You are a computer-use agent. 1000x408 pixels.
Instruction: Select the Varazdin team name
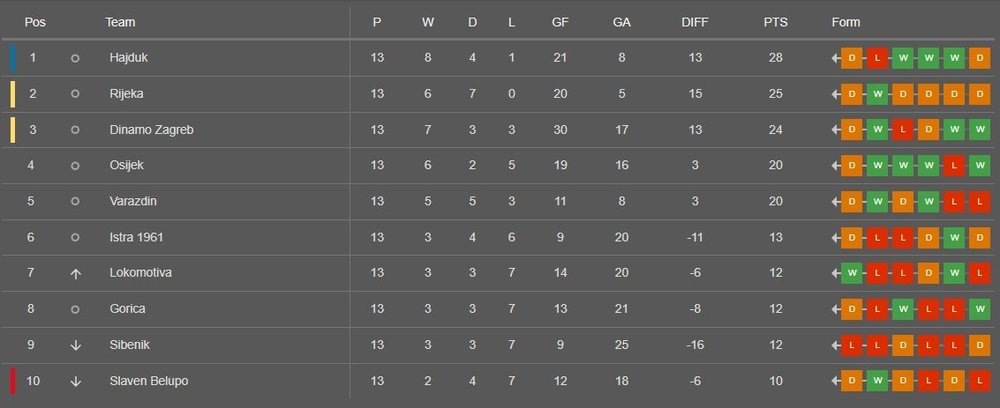133,202
